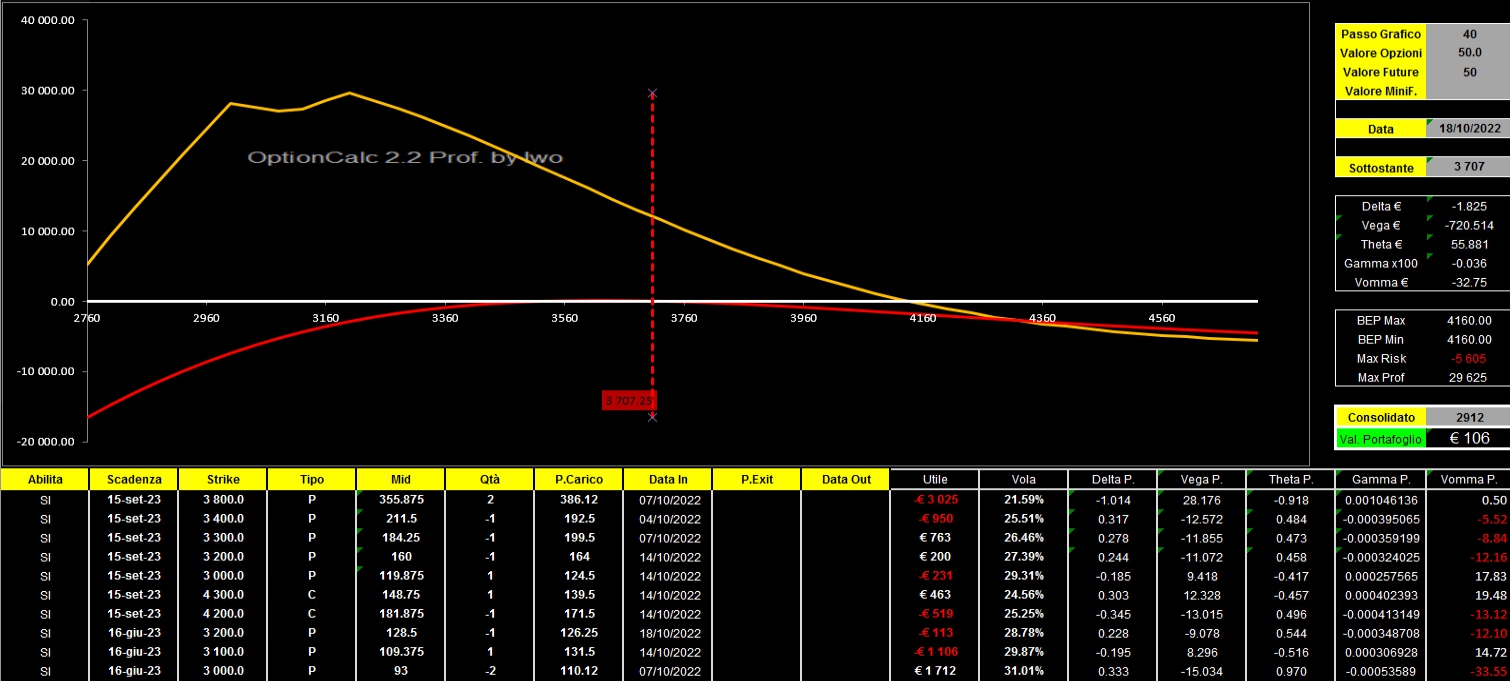Select the Mid value 211.5
This screenshot has height=681, width=1510.
pos(401,518)
